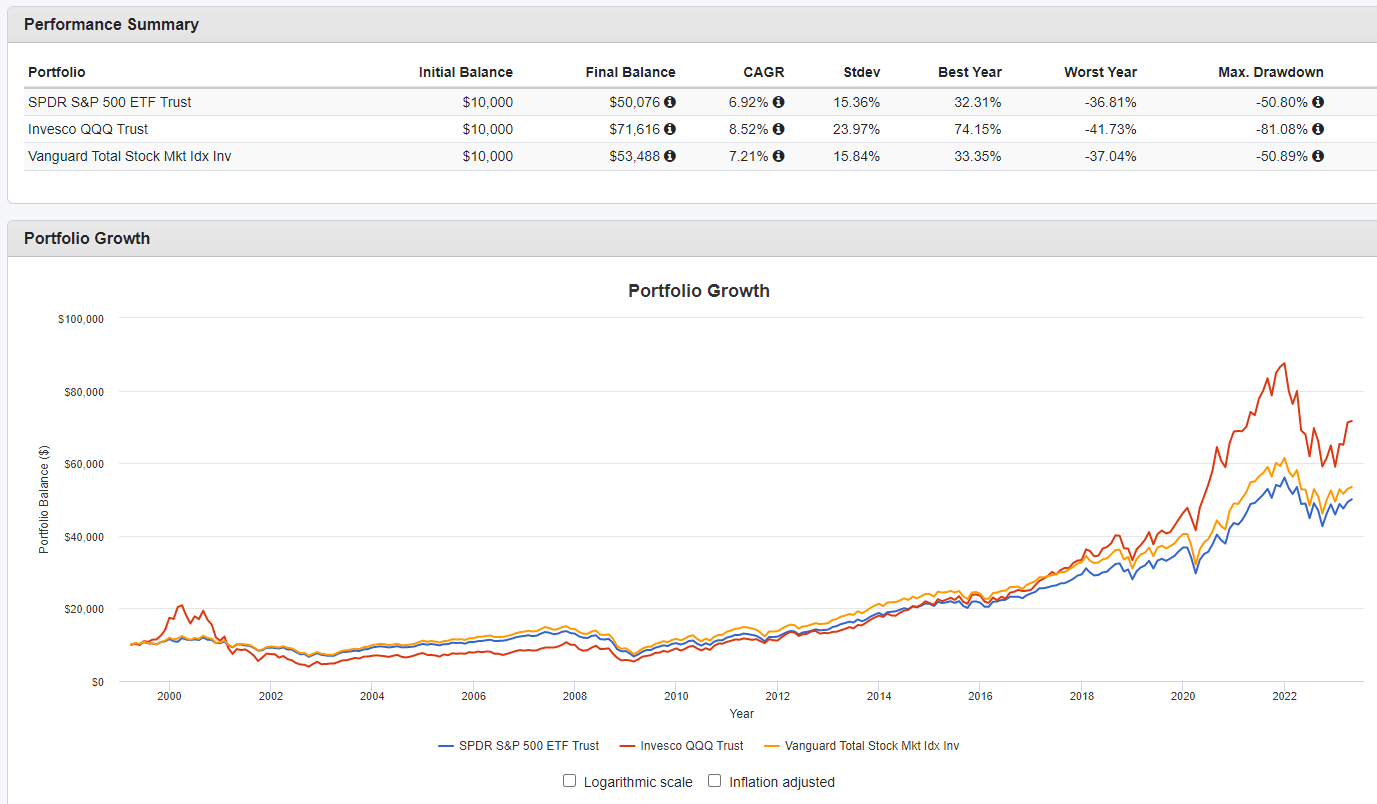The width and height of the screenshot is (1377, 804).
Task: Toggle SPDR S&P 500 ETF Trust legend series
Action: coord(519,746)
